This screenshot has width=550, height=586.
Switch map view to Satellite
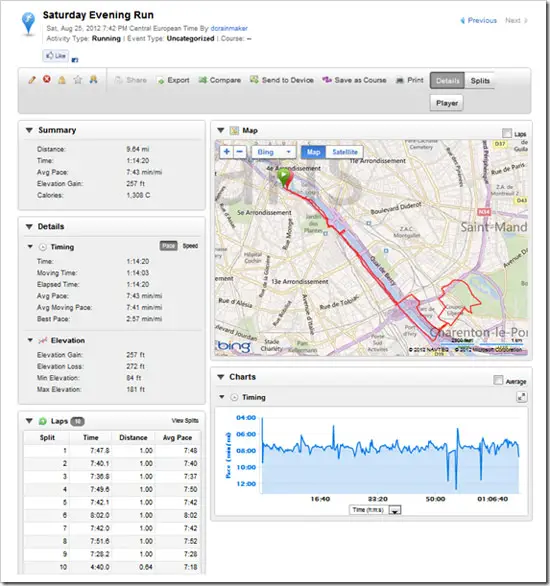[345, 152]
